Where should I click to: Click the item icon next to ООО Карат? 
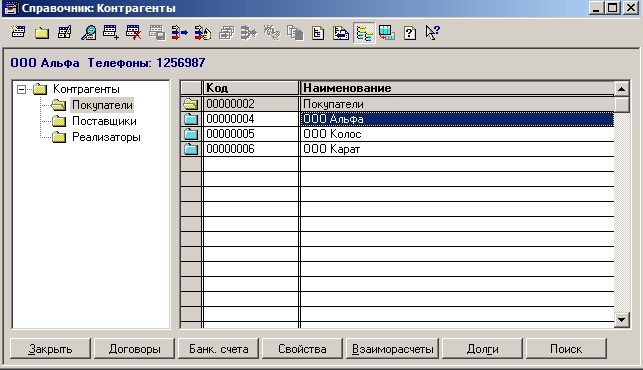pyautogui.click(x=191, y=149)
